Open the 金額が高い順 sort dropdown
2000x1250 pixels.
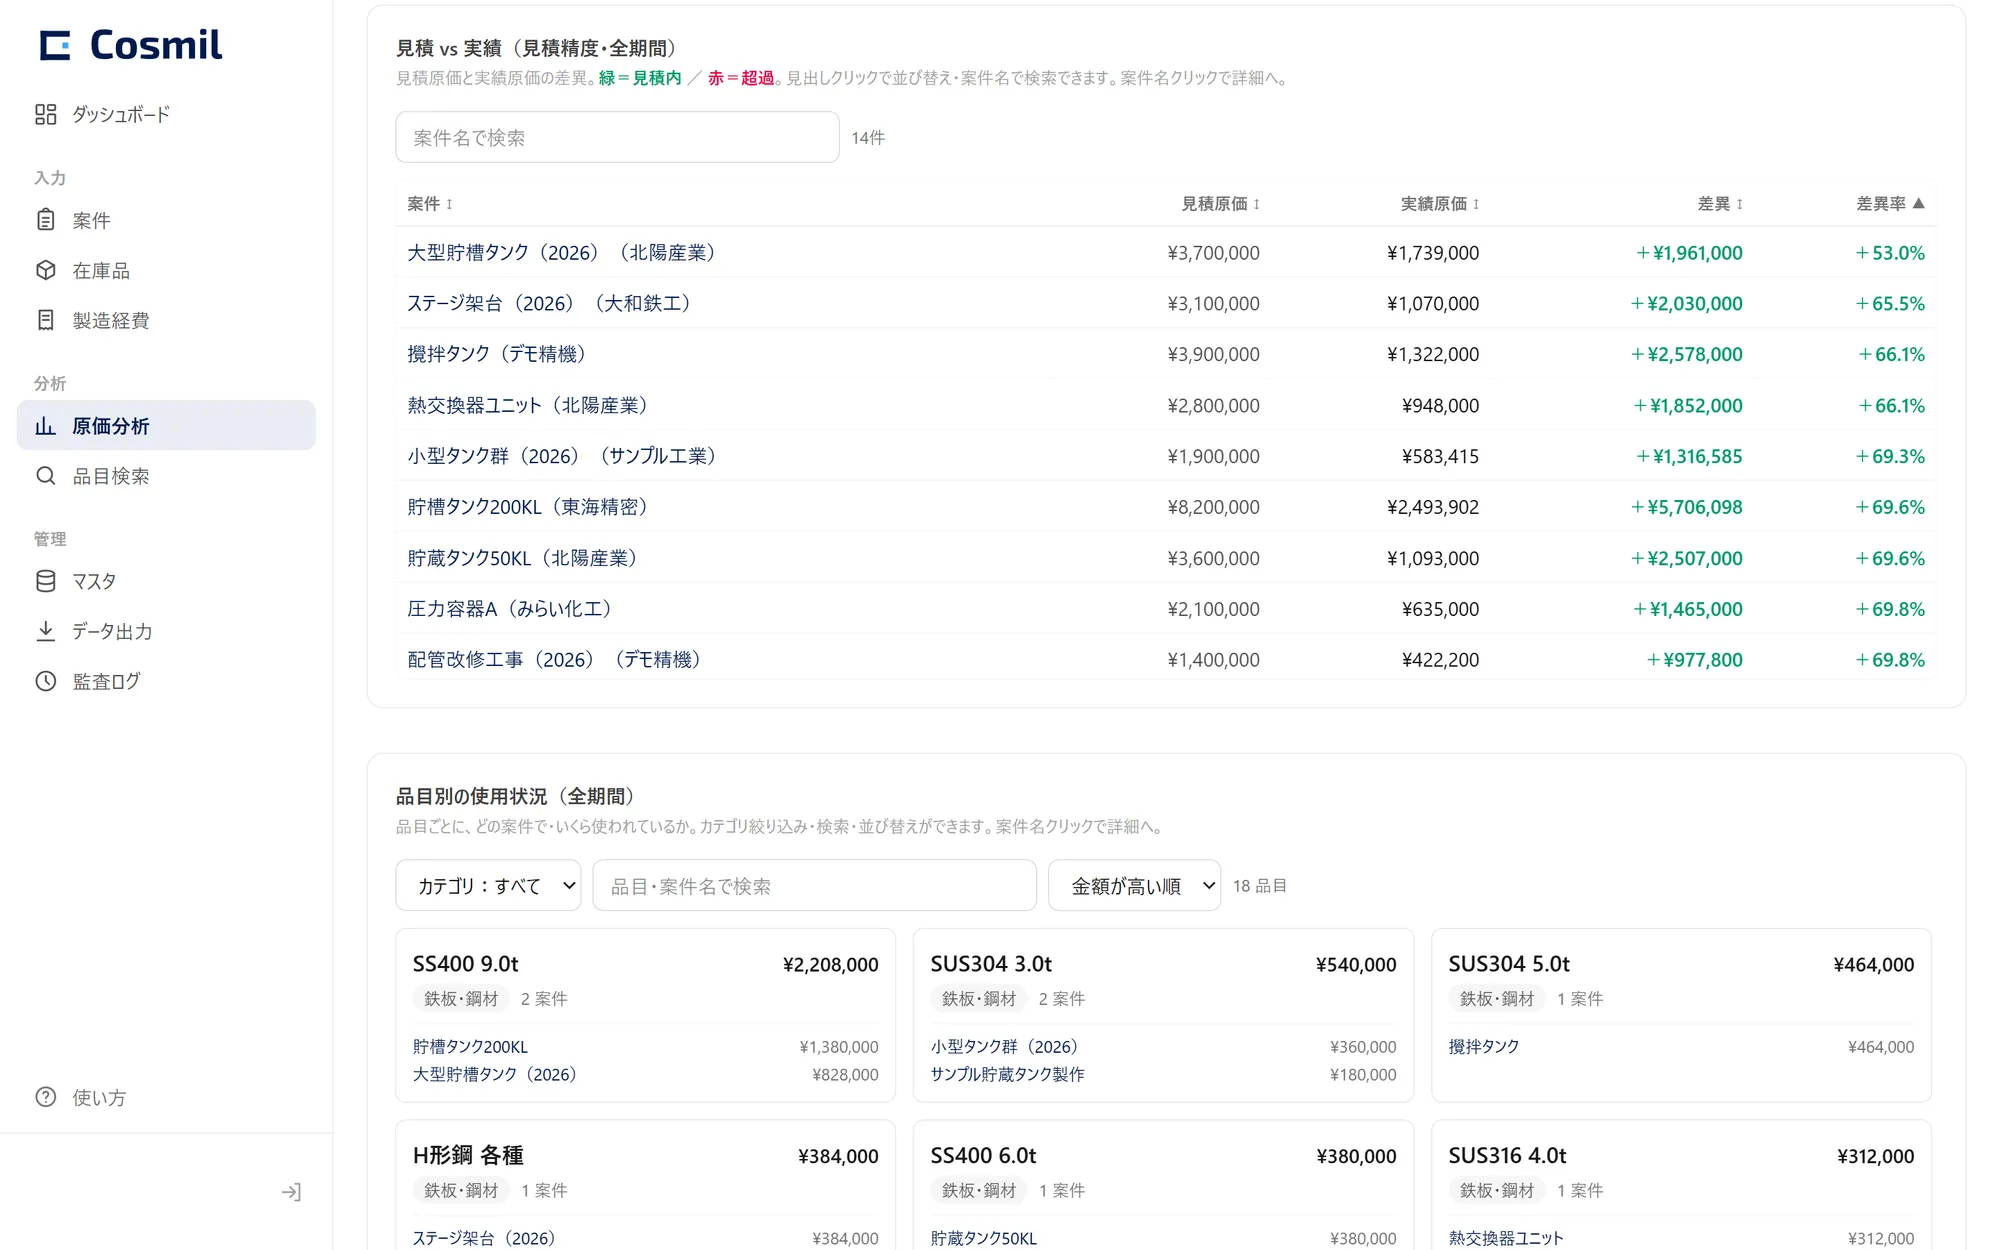(1134, 886)
